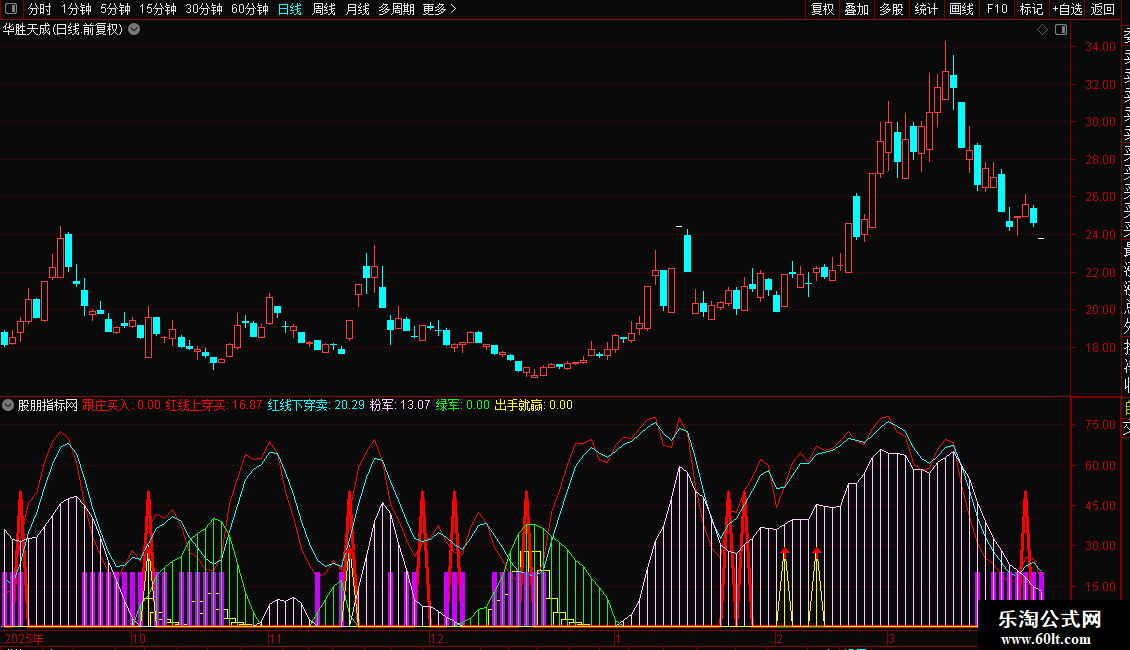Click the 标记 mark button
The width and height of the screenshot is (1130, 650).
point(1031,9)
